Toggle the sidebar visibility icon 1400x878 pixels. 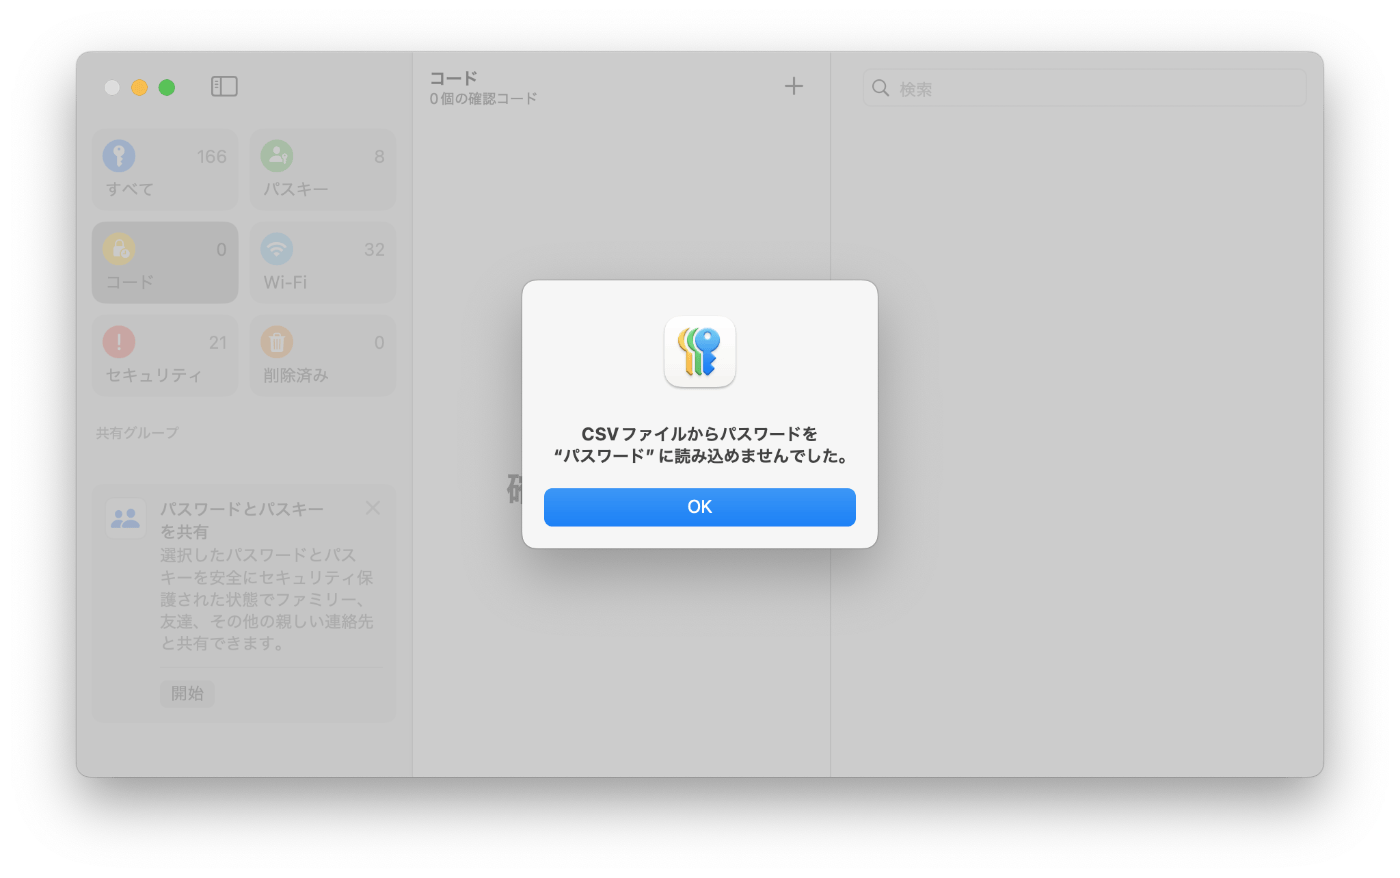click(x=224, y=87)
